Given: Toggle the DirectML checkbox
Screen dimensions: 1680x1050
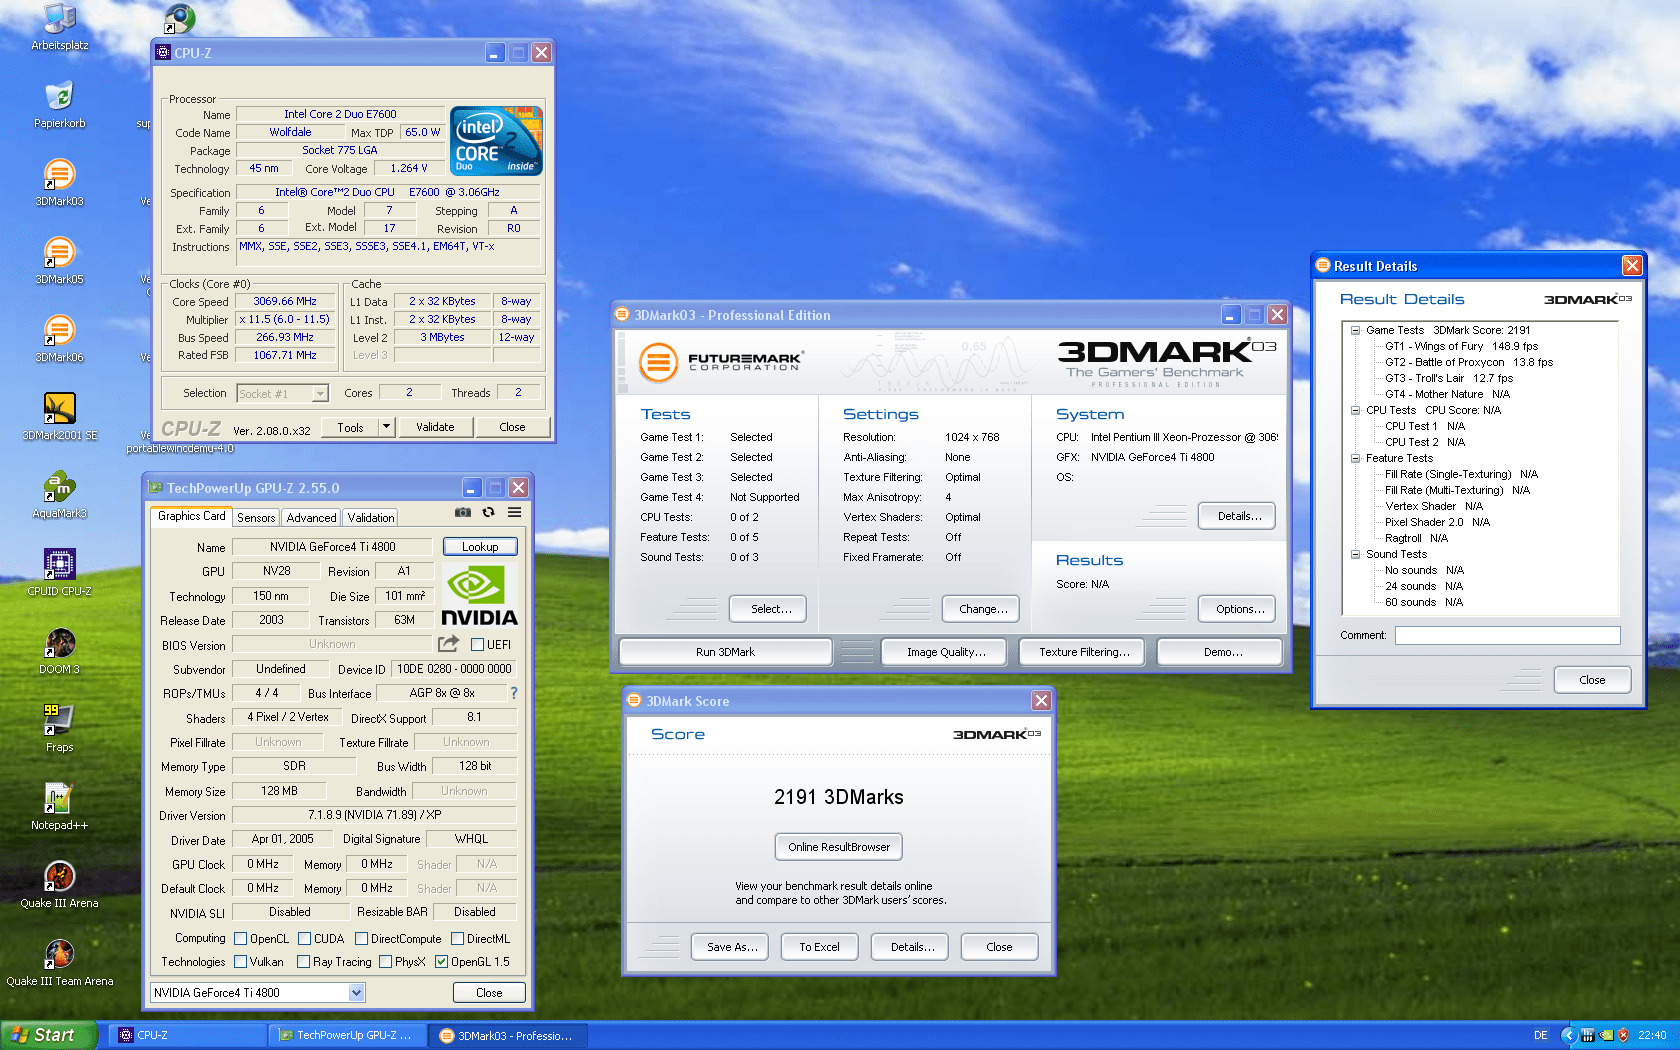Looking at the screenshot, I should coord(458,939).
